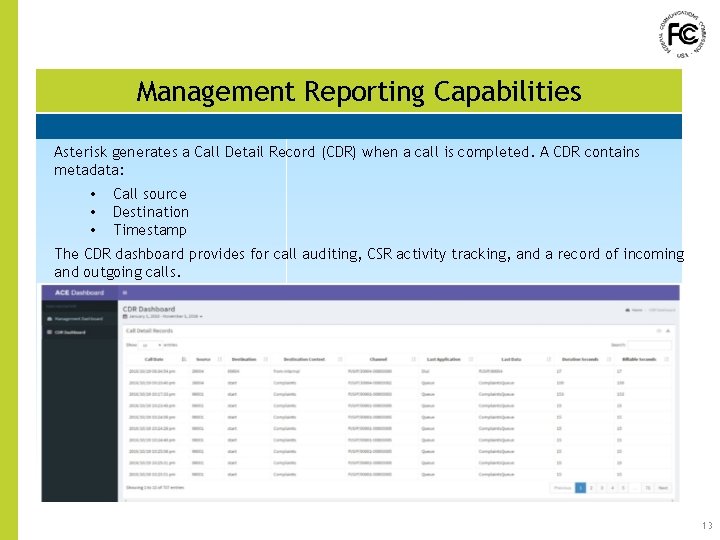Sort by Last Application column icon
720x540 pixels.
click(x=471, y=359)
